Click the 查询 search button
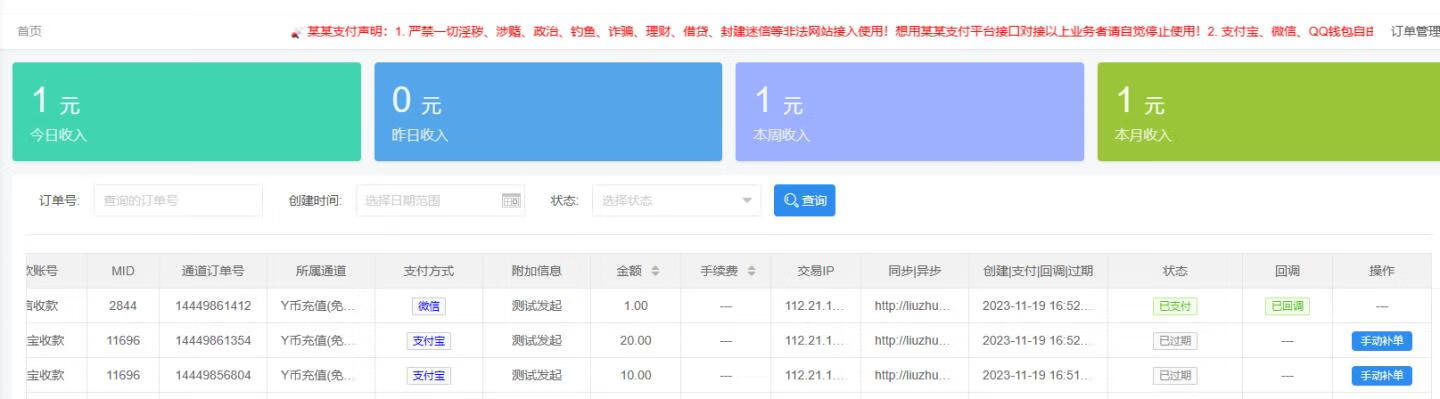This screenshot has height=399, width=1440. click(x=804, y=200)
